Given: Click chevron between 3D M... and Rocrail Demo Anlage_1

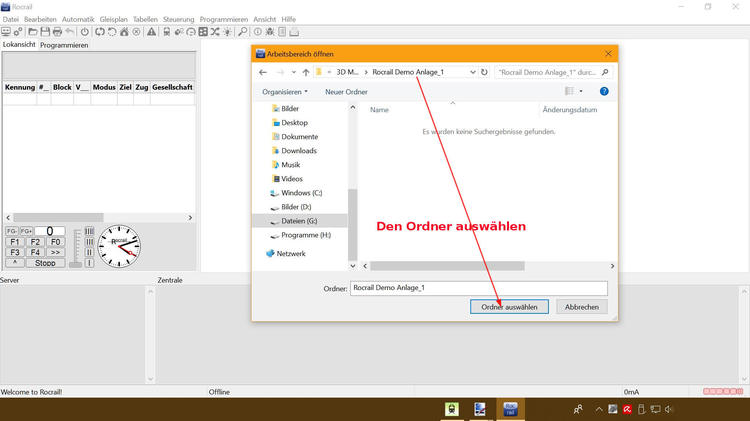Looking at the screenshot, I should [x=366, y=72].
